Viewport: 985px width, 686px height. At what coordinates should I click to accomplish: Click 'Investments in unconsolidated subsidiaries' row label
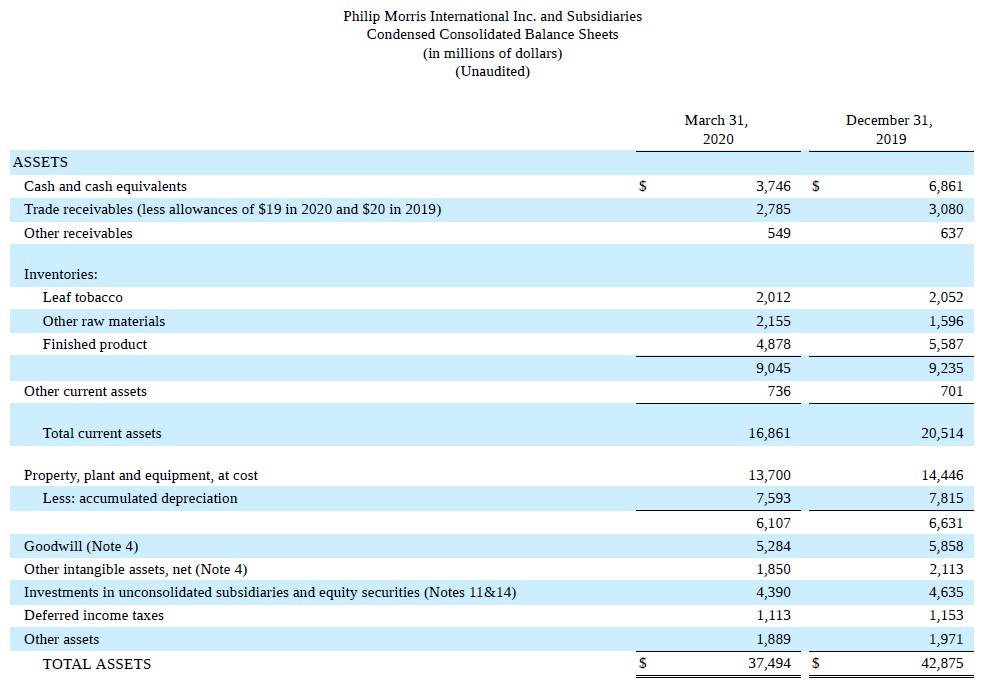pyautogui.click(x=270, y=593)
